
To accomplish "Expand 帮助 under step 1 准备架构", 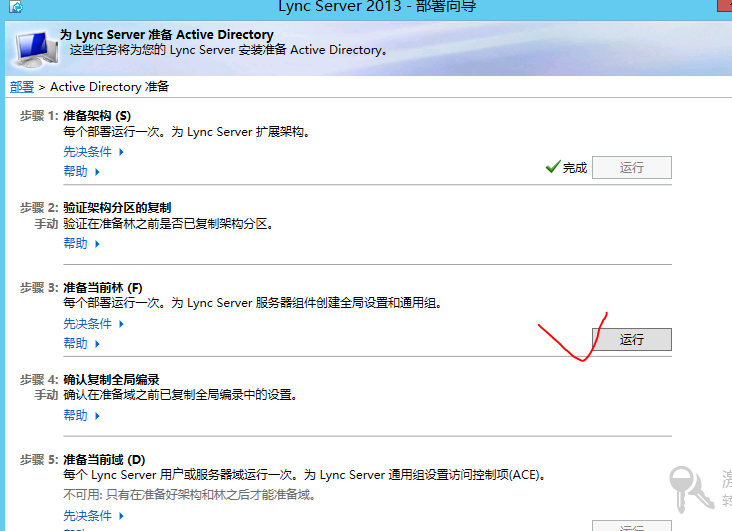I will tap(82, 171).
